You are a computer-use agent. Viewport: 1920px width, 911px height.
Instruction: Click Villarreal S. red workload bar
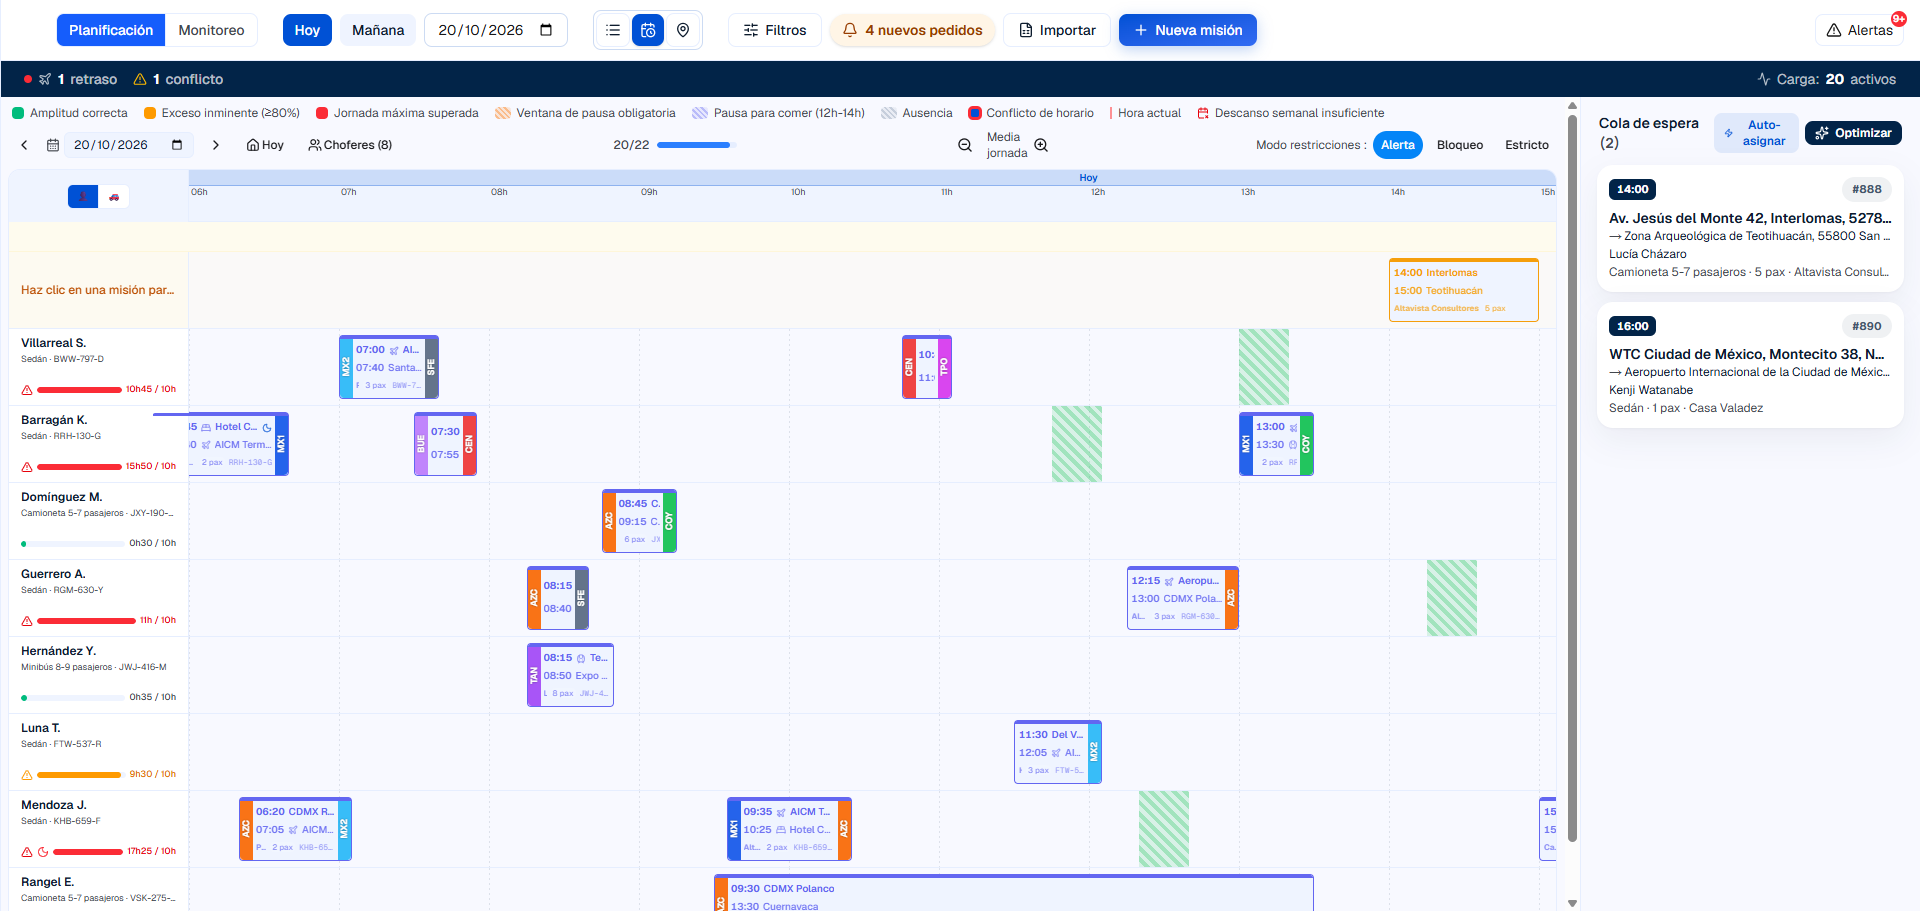coord(79,390)
